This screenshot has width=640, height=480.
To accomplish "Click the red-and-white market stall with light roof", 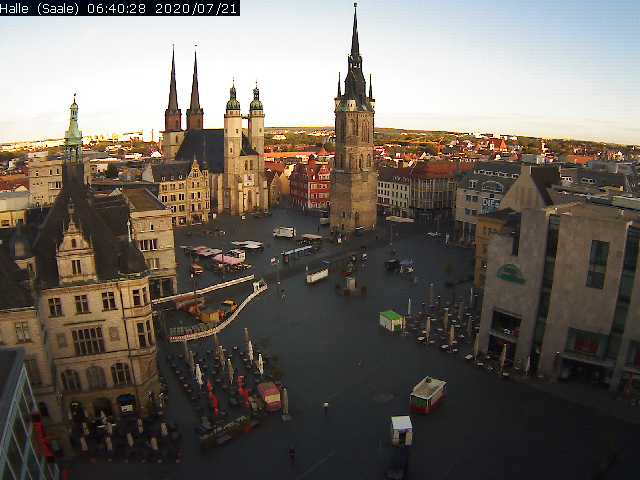I will (x=427, y=394).
